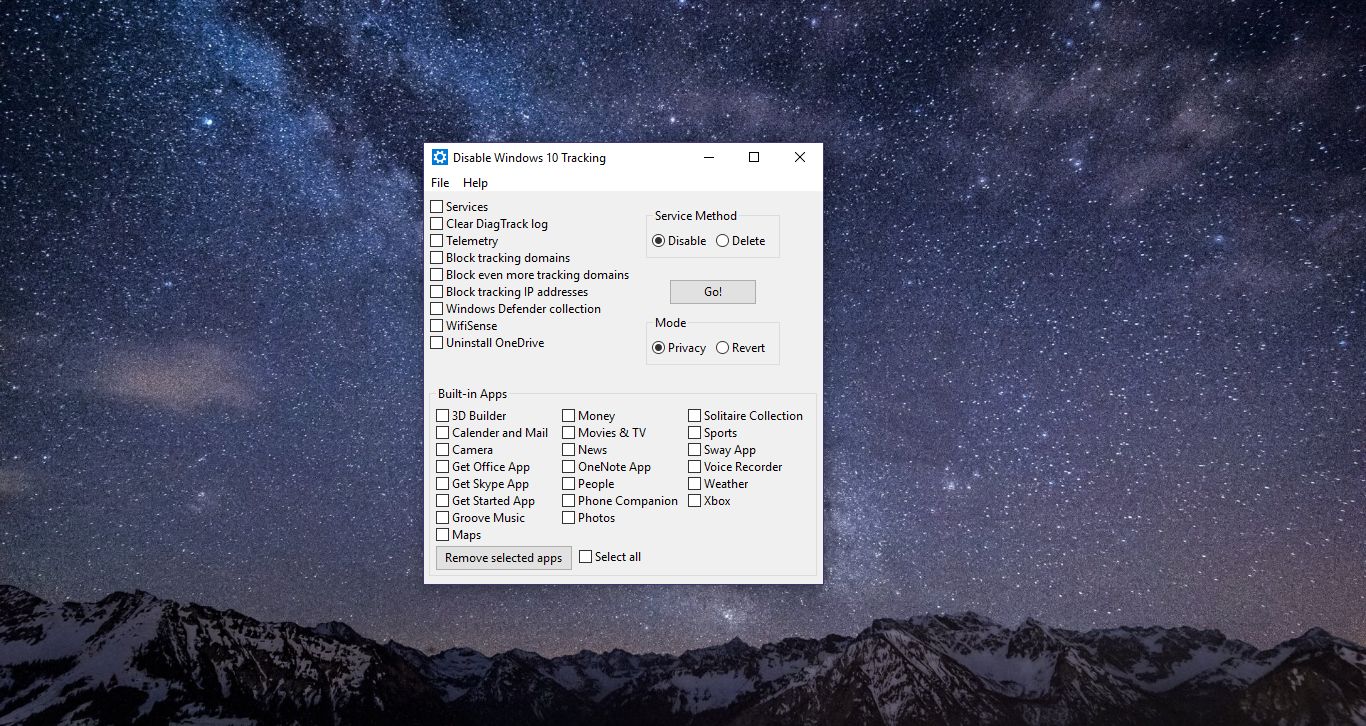Select the News app checkbox
This screenshot has width=1366, height=726.
point(569,450)
